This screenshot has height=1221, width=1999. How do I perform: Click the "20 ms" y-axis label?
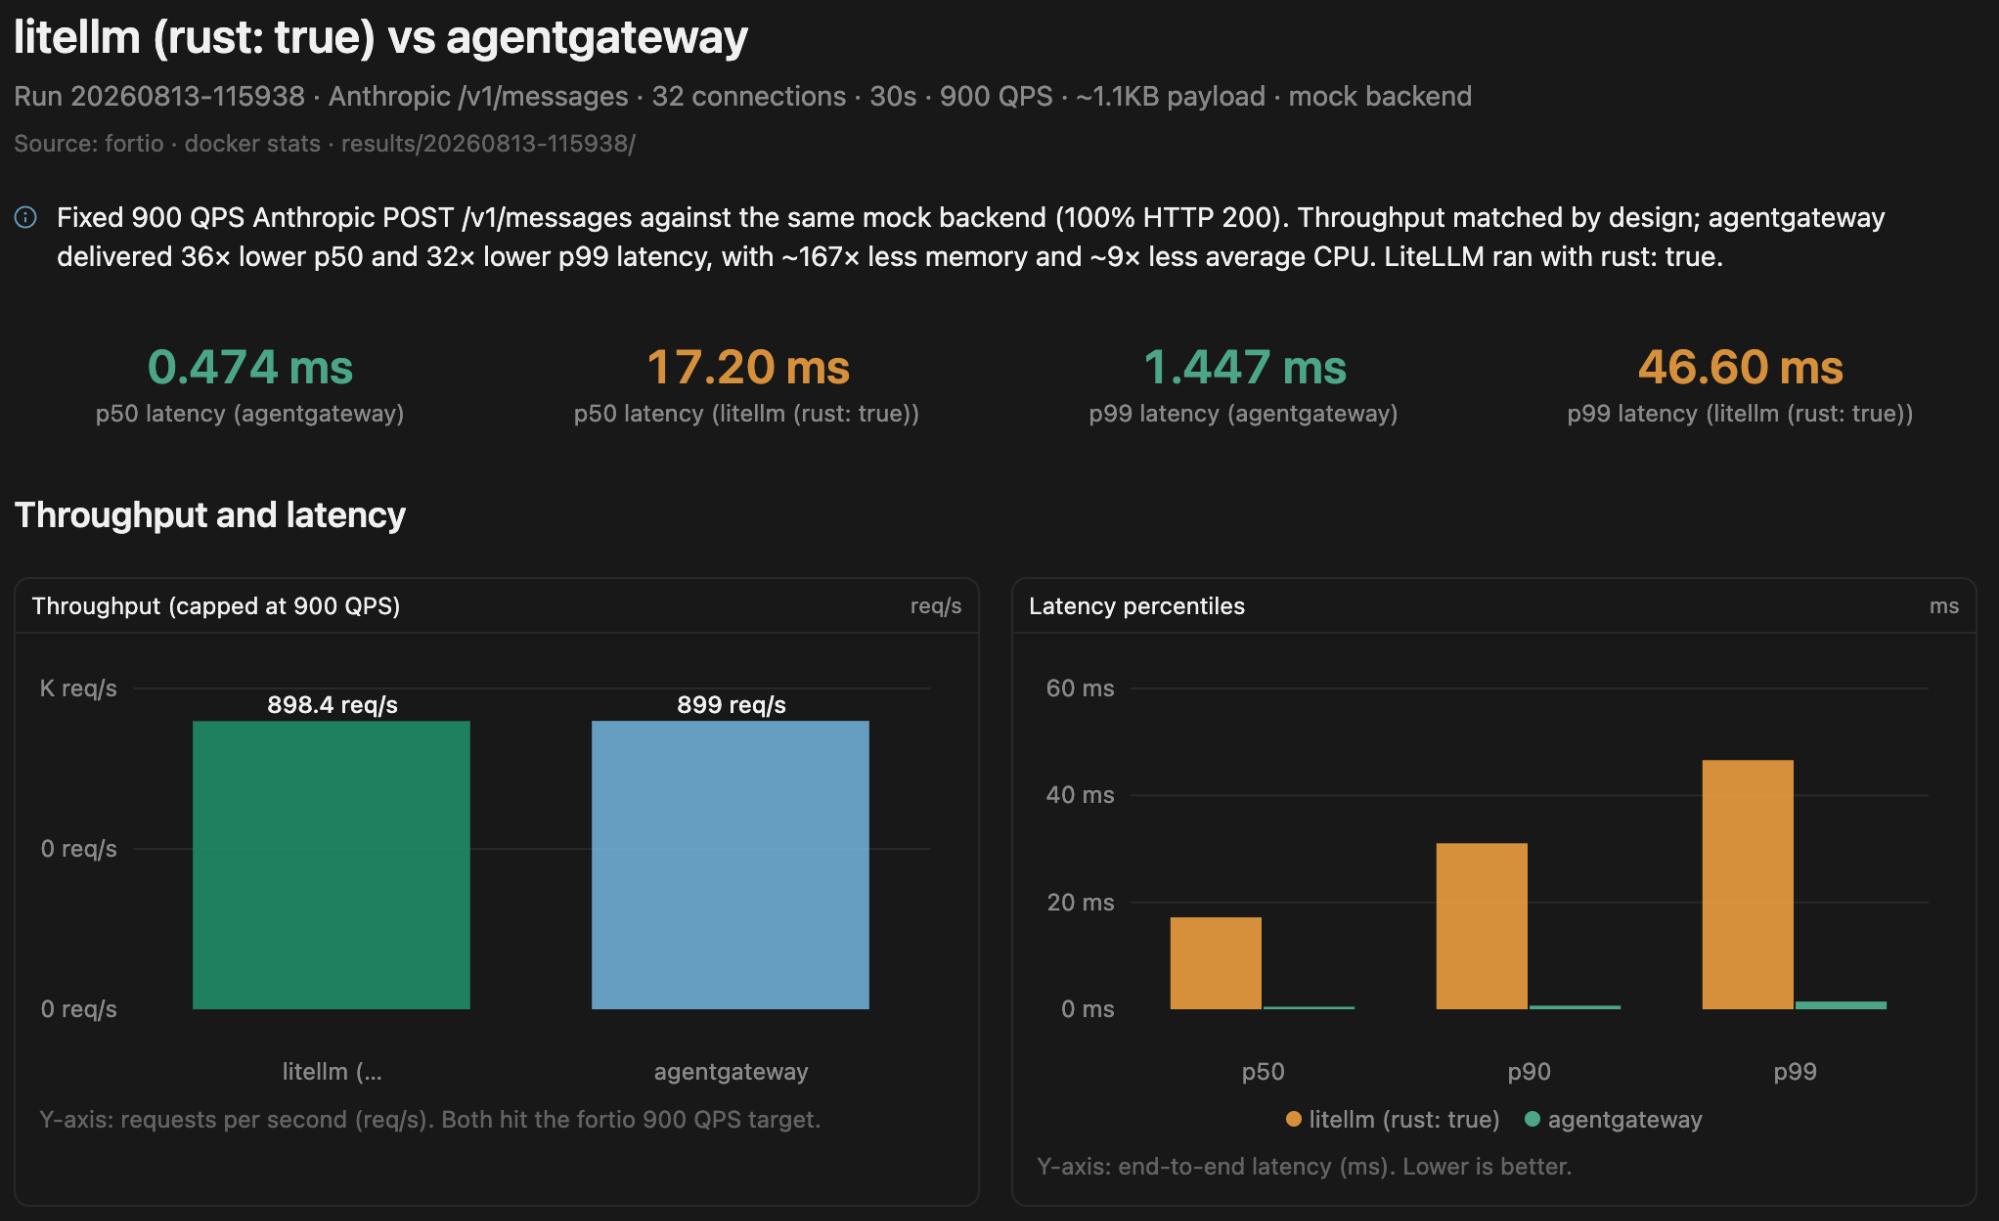(1080, 902)
